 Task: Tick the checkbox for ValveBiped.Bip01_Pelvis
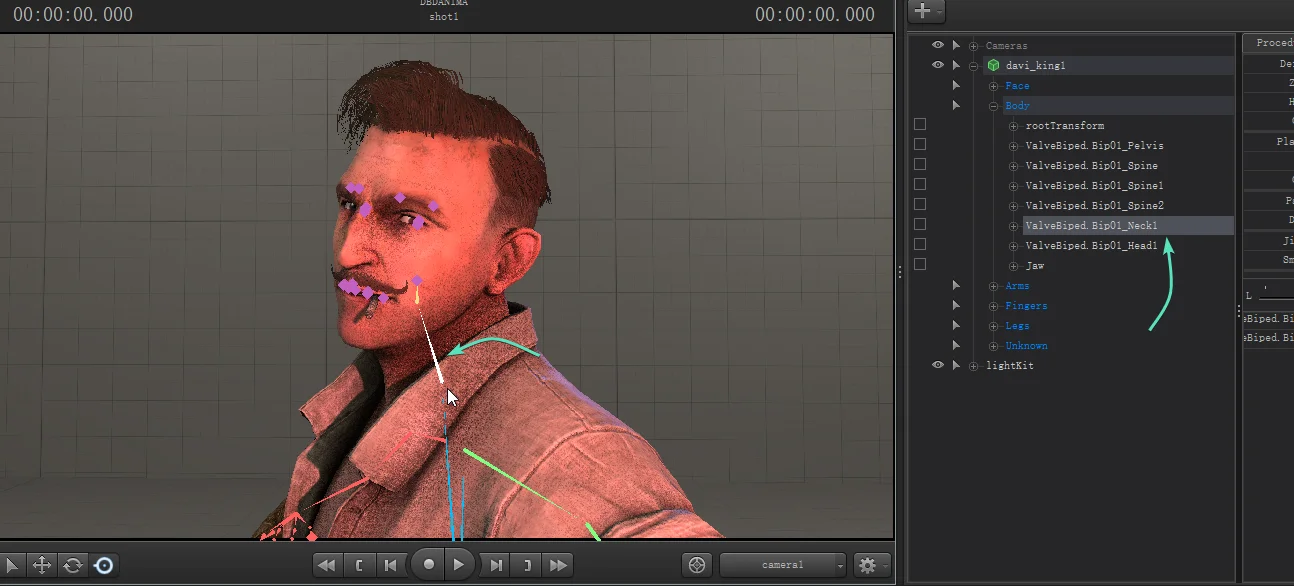[920, 144]
